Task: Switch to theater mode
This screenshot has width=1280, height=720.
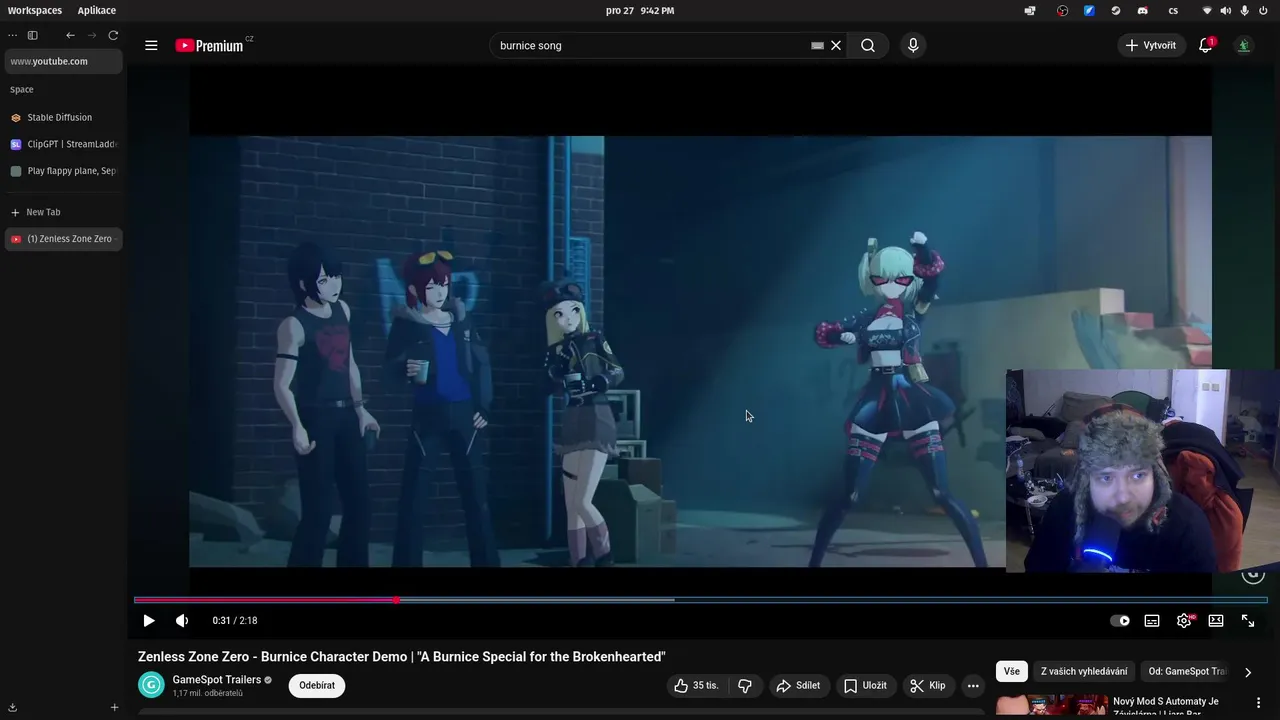Action: [1216, 620]
